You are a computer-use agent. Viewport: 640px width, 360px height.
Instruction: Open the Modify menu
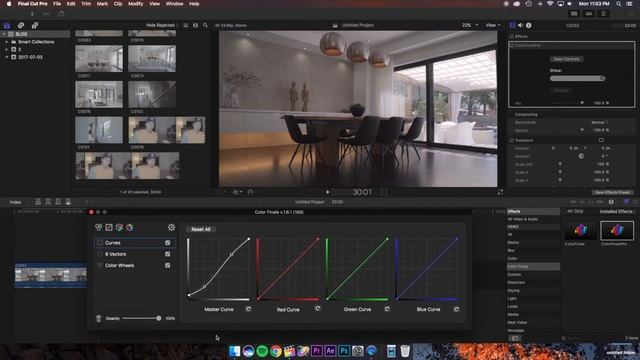[136, 4]
